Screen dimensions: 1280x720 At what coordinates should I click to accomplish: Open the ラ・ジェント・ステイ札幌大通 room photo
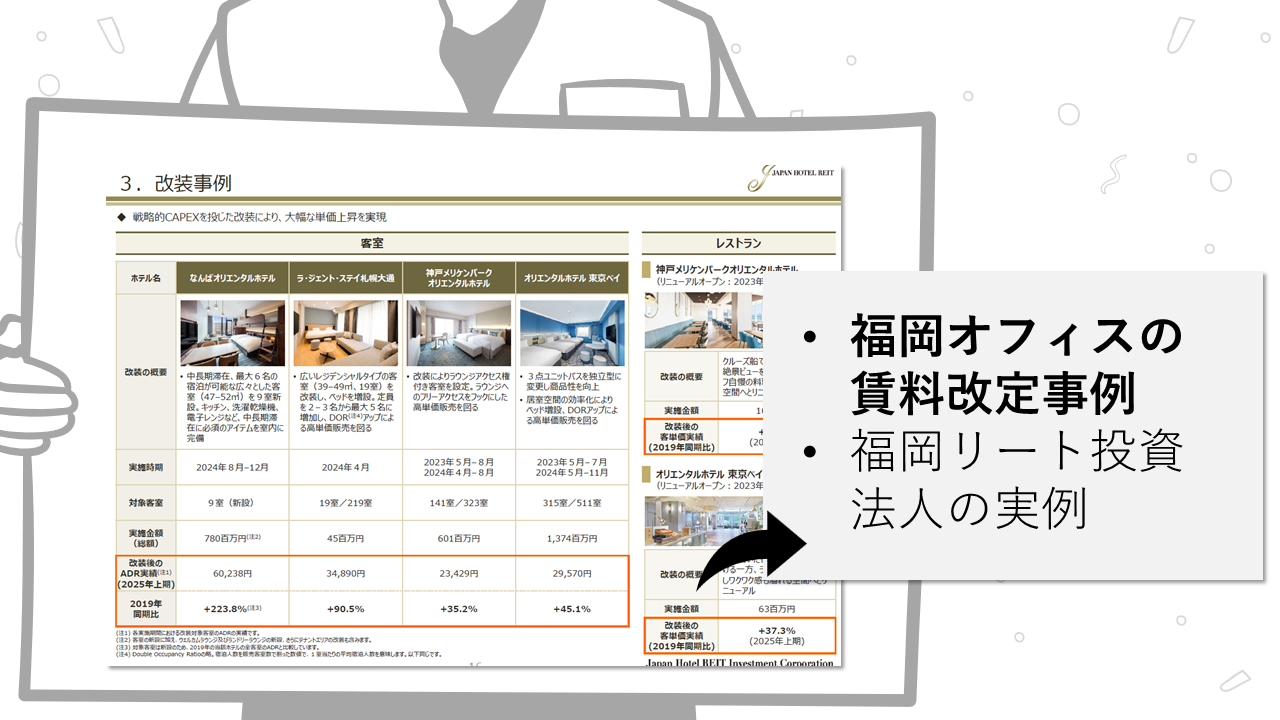click(x=346, y=333)
